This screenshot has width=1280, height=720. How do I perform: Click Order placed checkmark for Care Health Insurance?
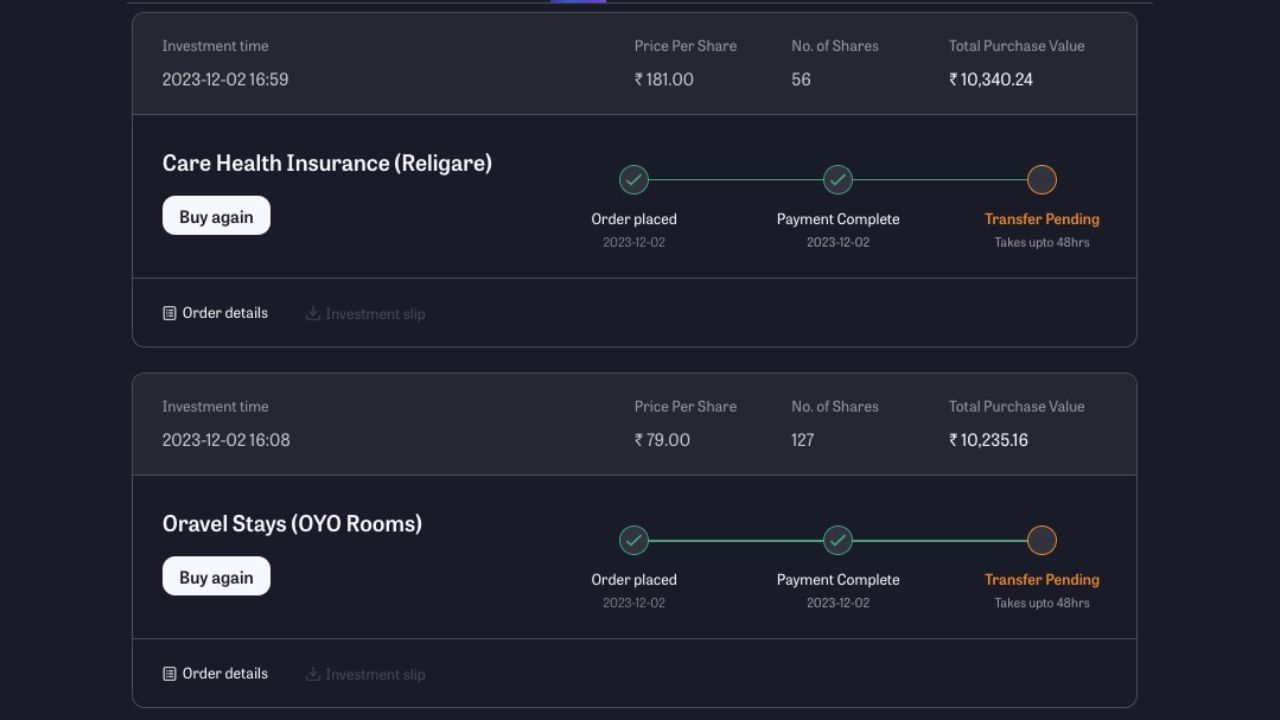tap(634, 180)
